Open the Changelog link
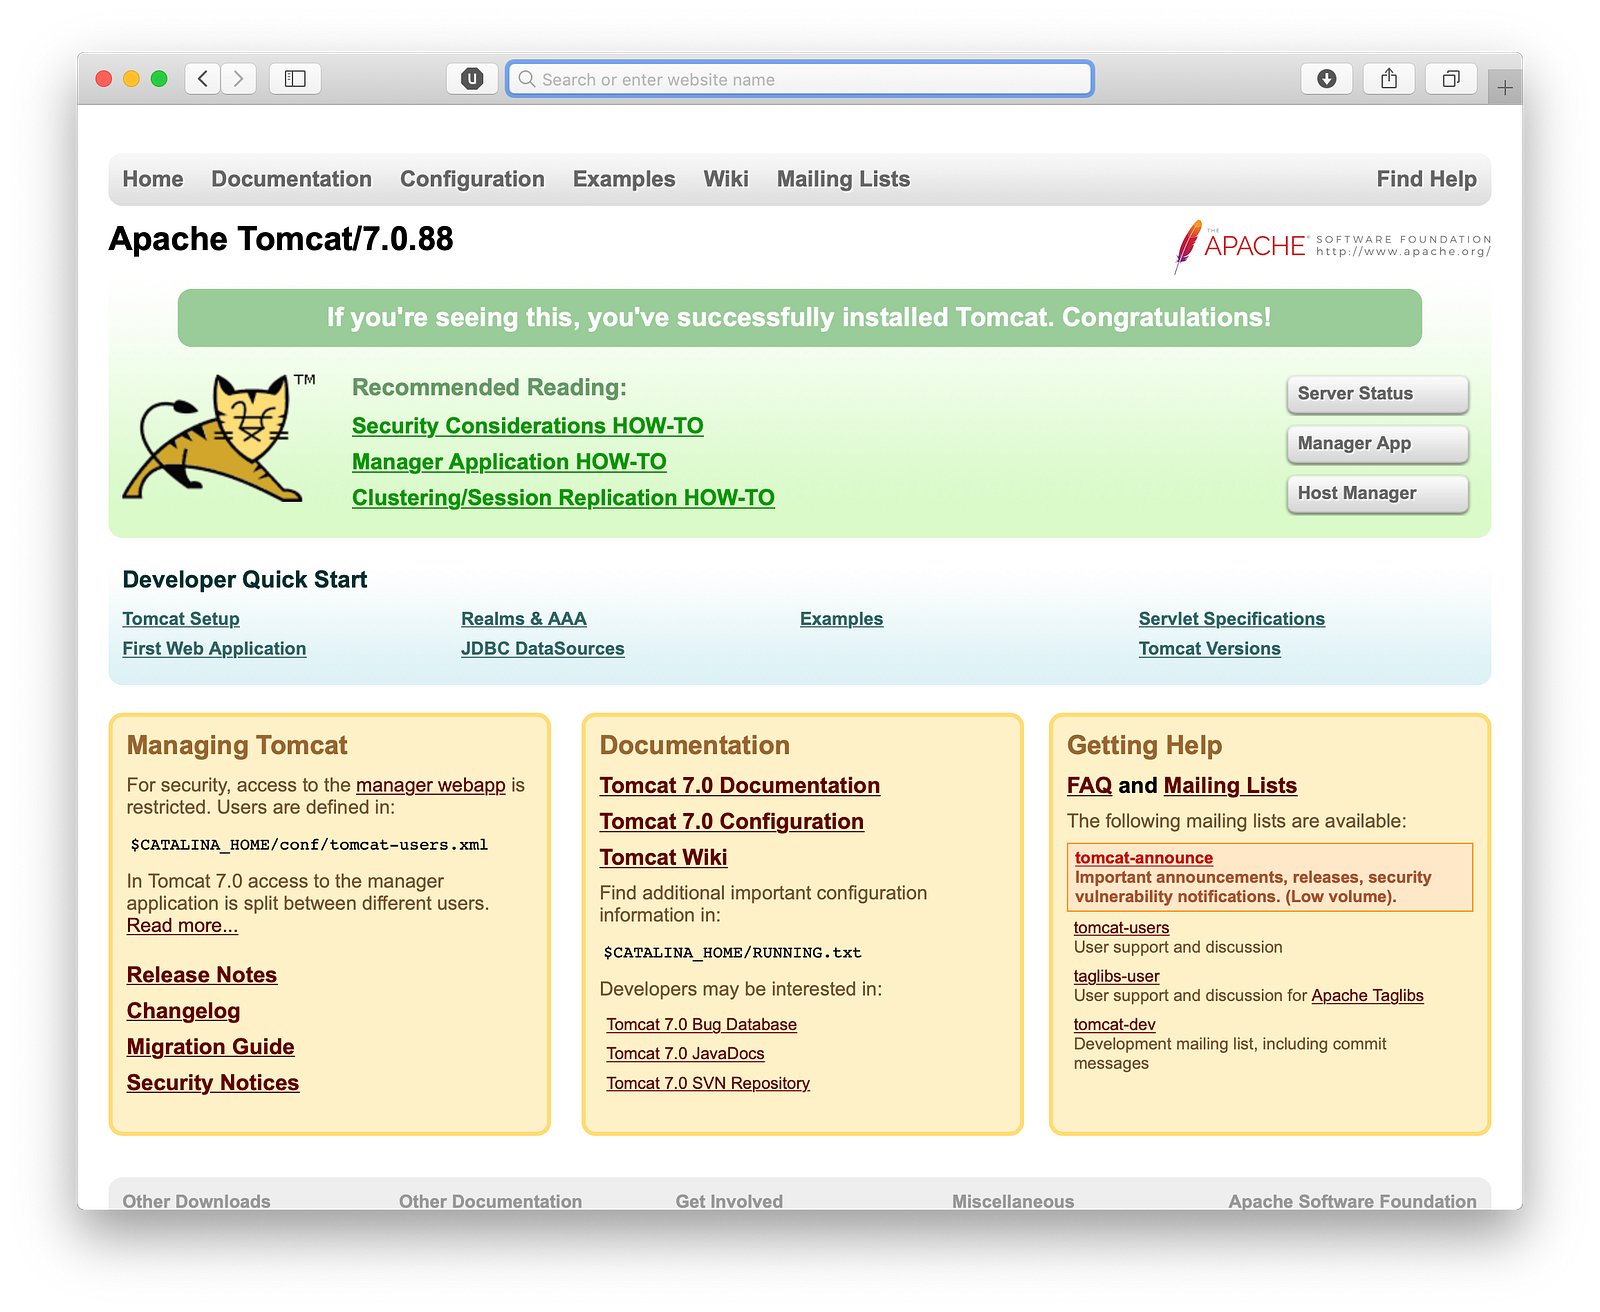 [x=184, y=1011]
